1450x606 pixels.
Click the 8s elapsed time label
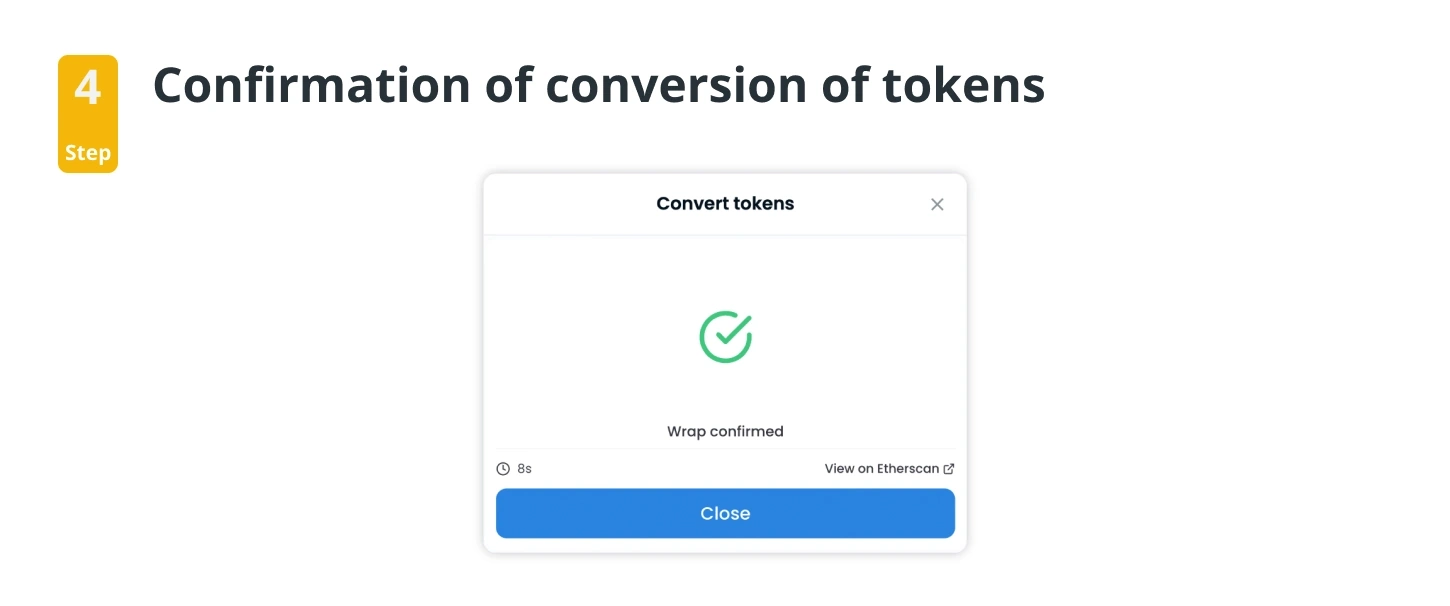pyautogui.click(x=524, y=468)
